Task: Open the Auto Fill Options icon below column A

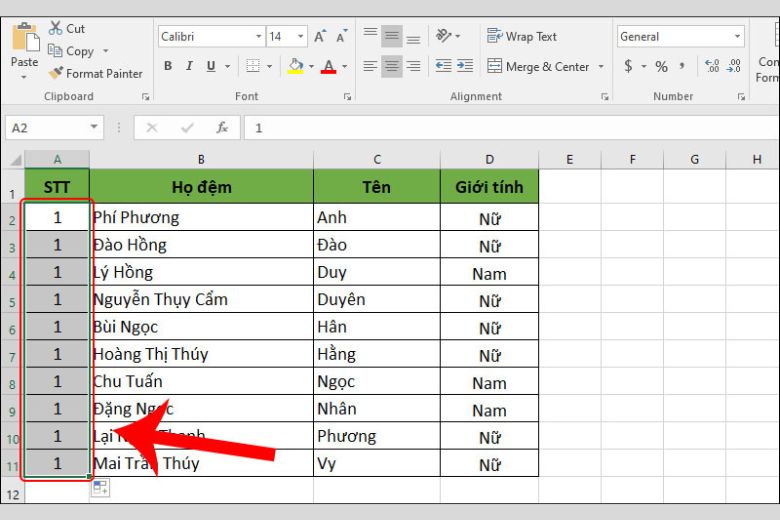Action: click(x=100, y=487)
